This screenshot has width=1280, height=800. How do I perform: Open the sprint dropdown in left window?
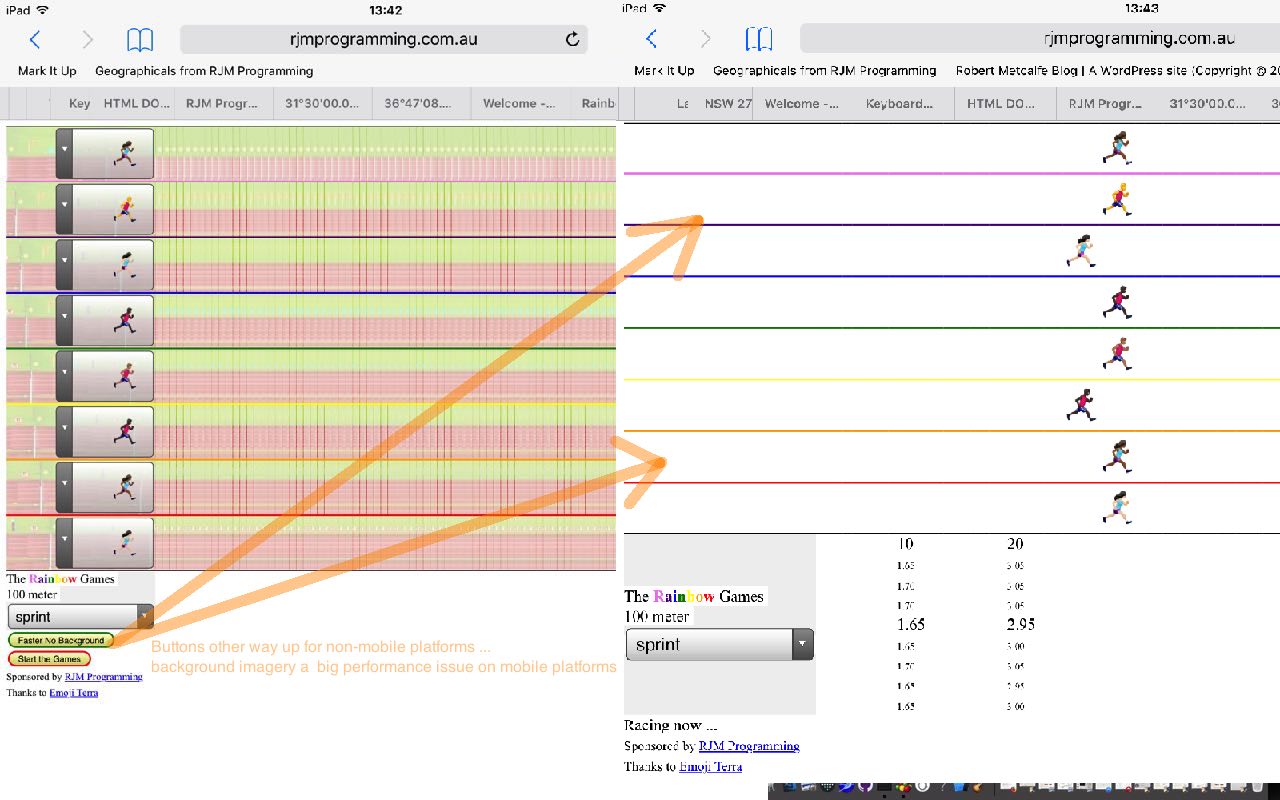81,617
